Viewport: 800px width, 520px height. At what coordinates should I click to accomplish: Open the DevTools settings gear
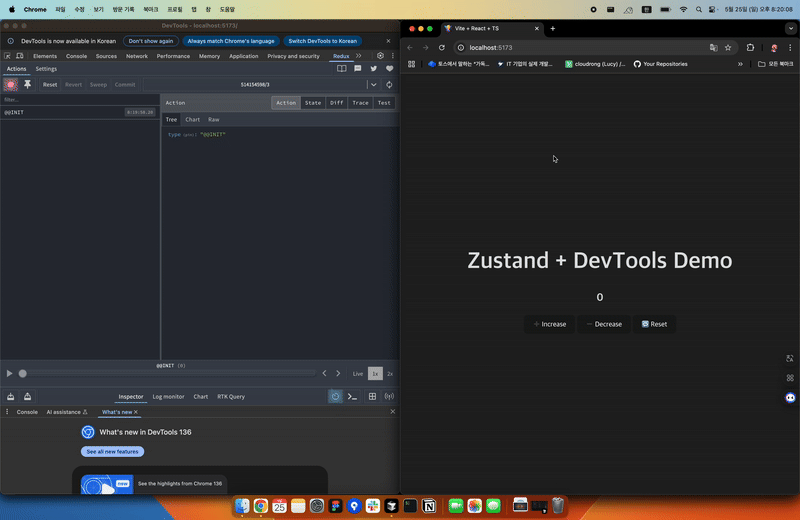380,56
